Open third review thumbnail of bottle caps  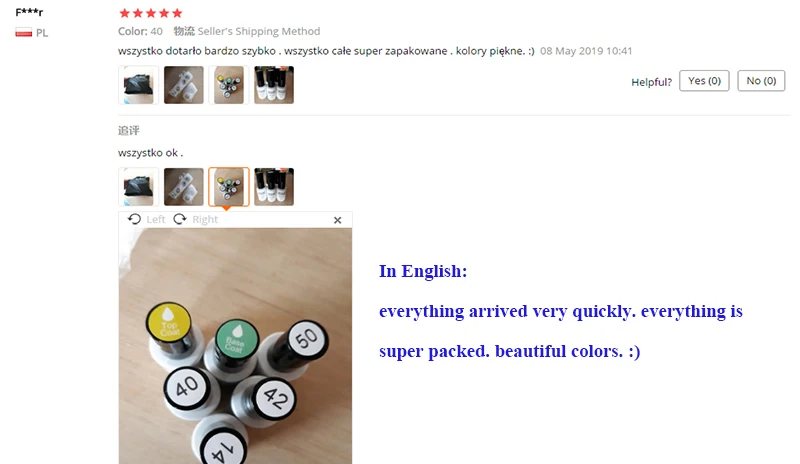click(x=229, y=85)
